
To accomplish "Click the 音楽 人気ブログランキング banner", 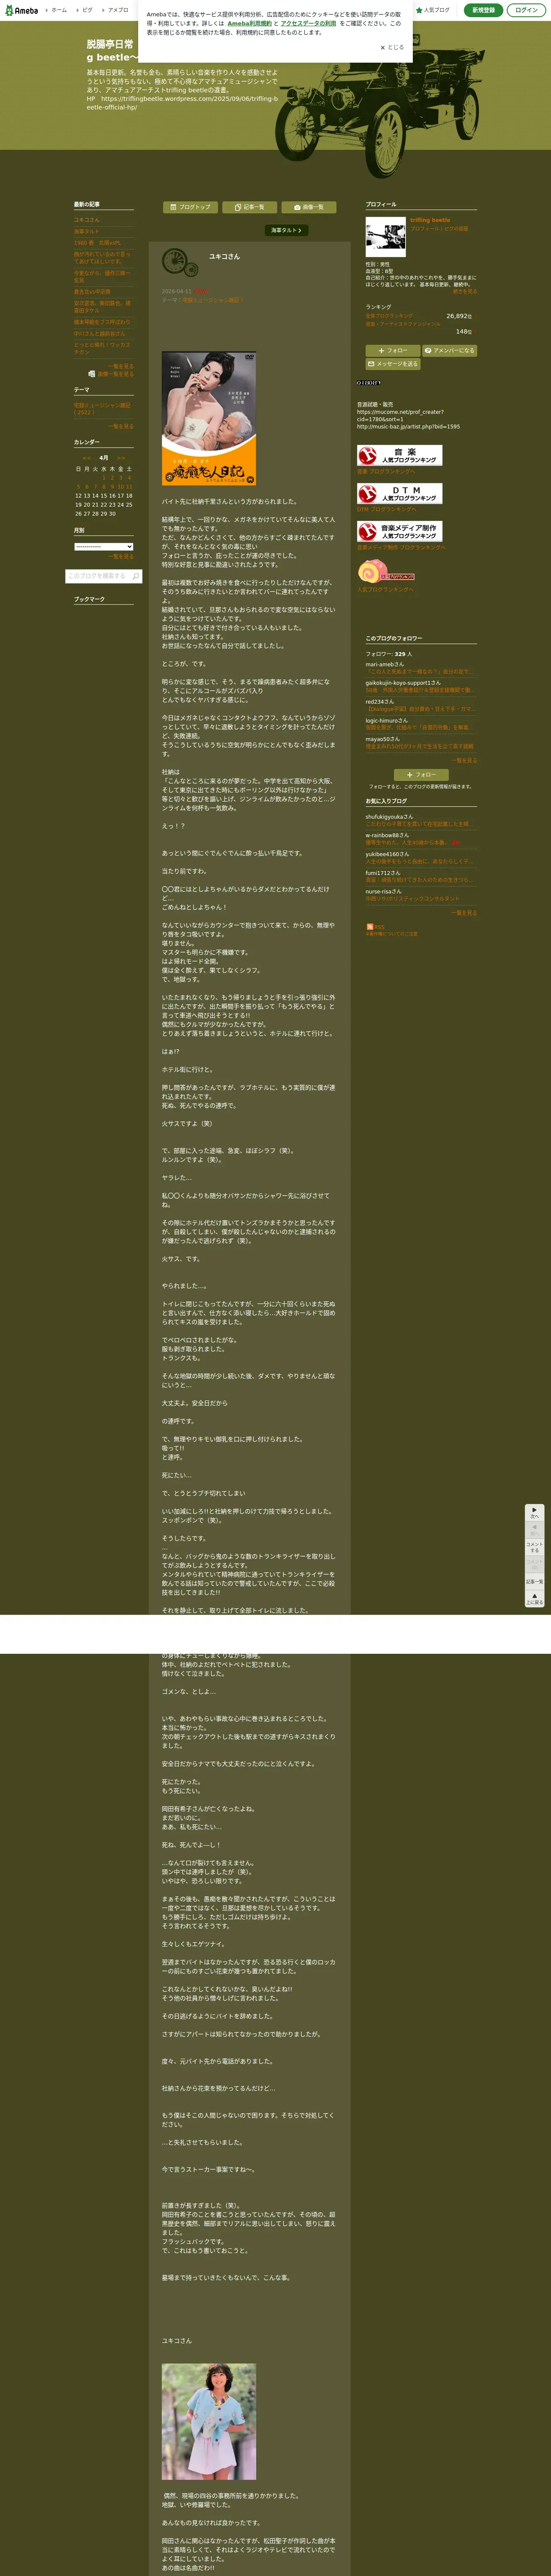I will 399,455.
